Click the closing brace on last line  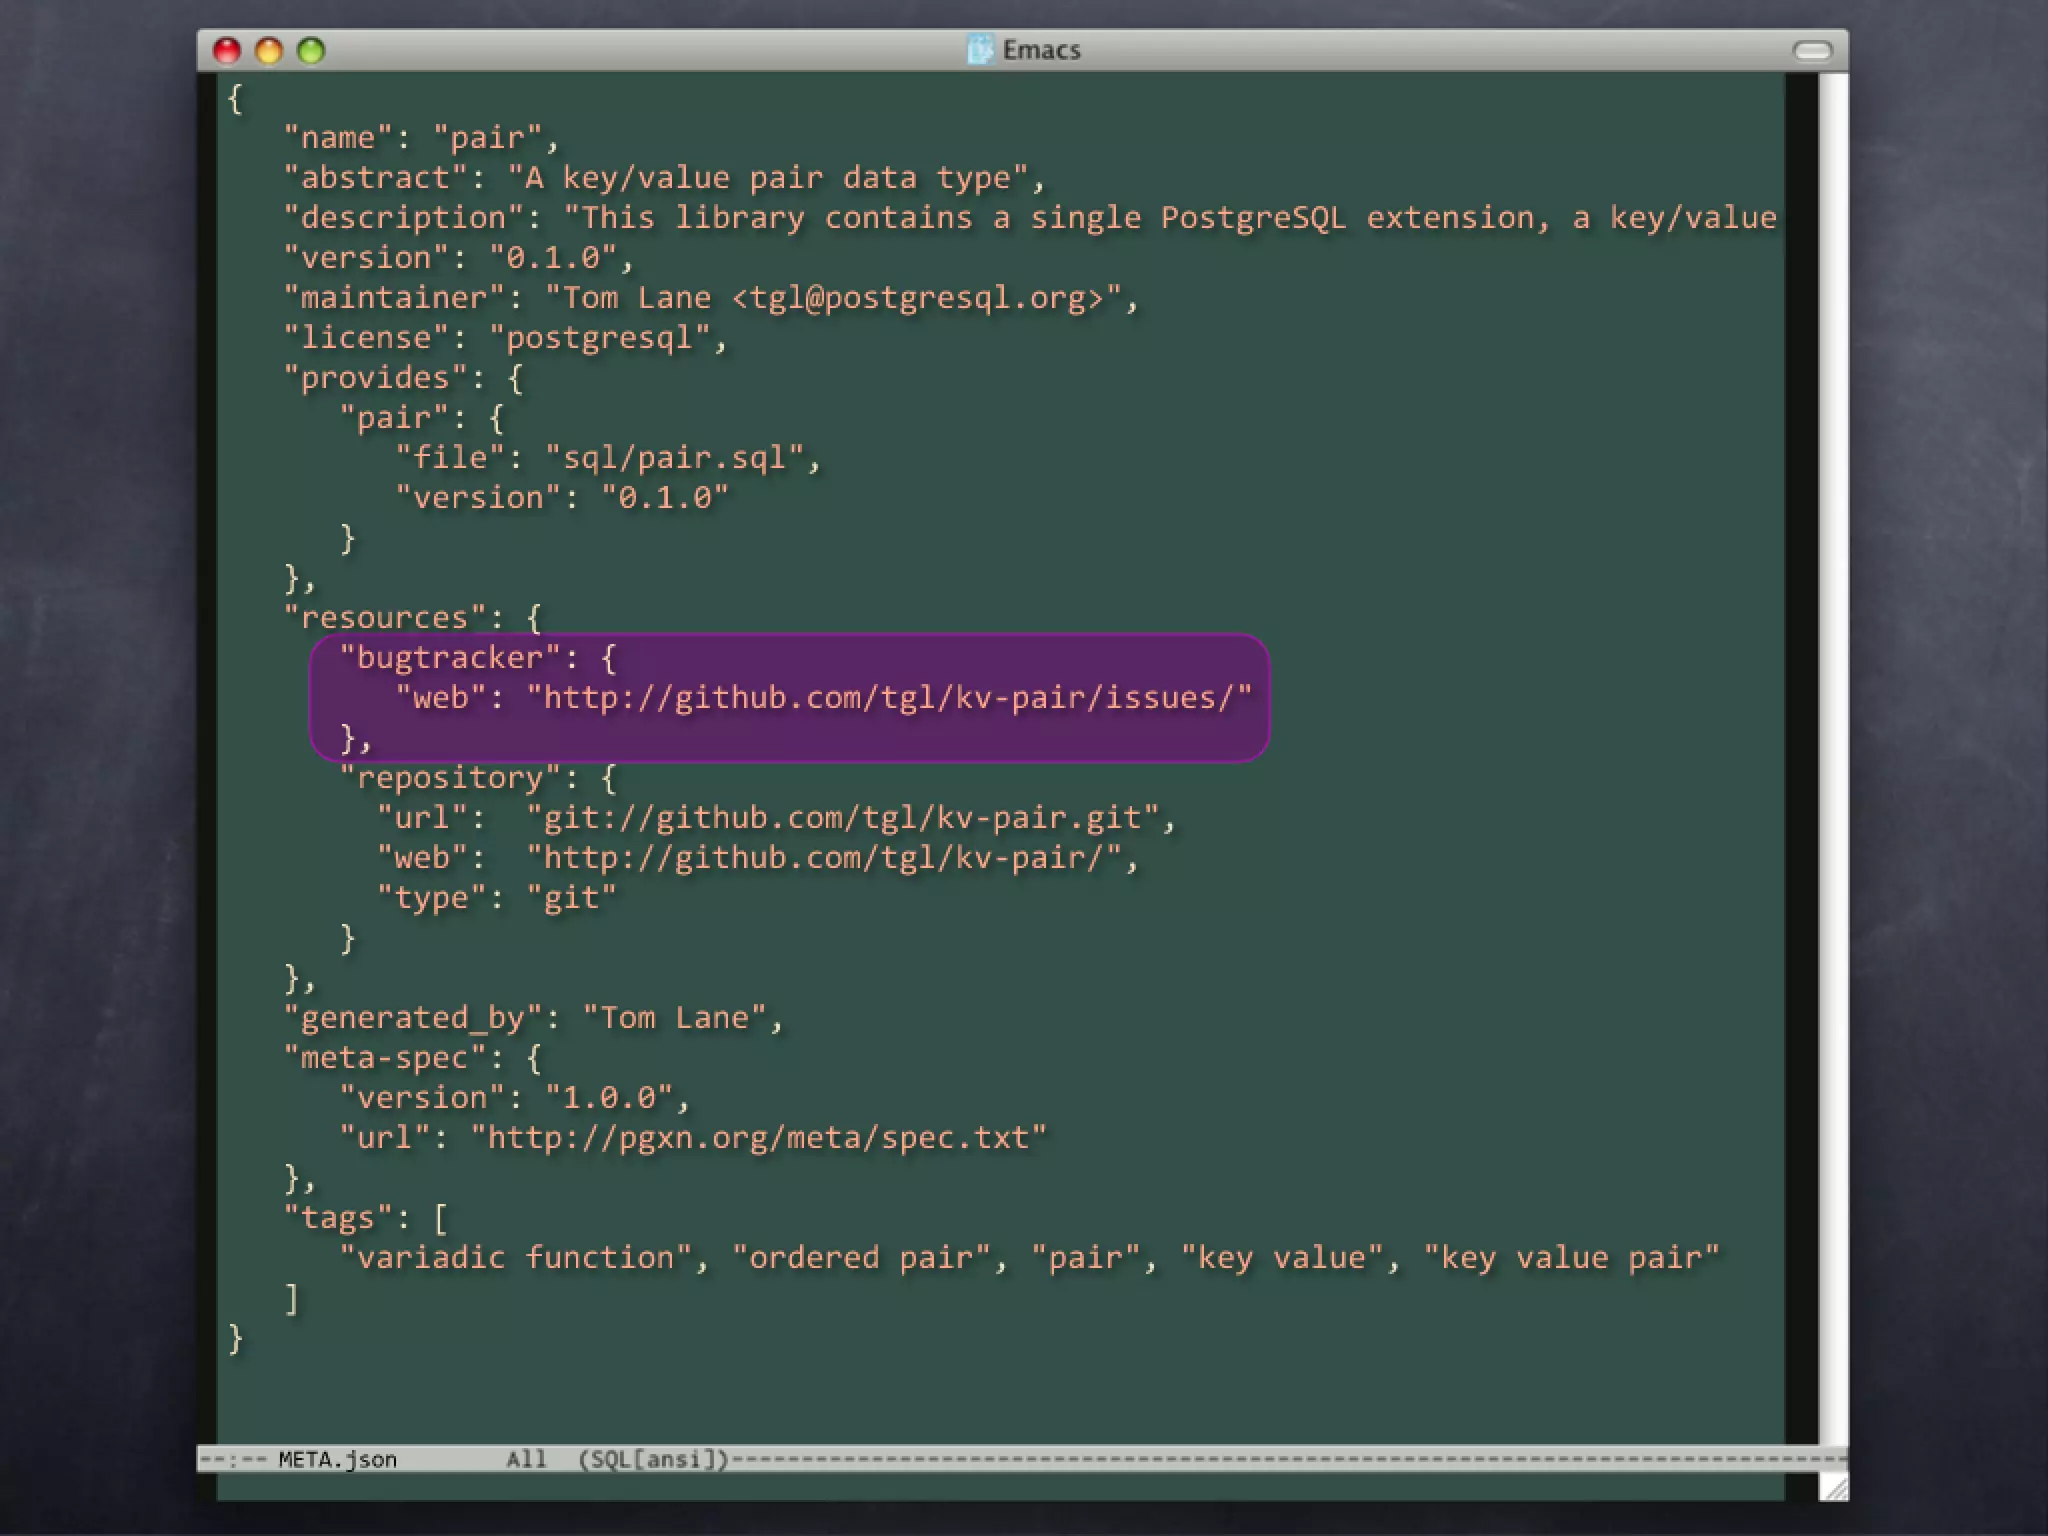click(235, 1338)
